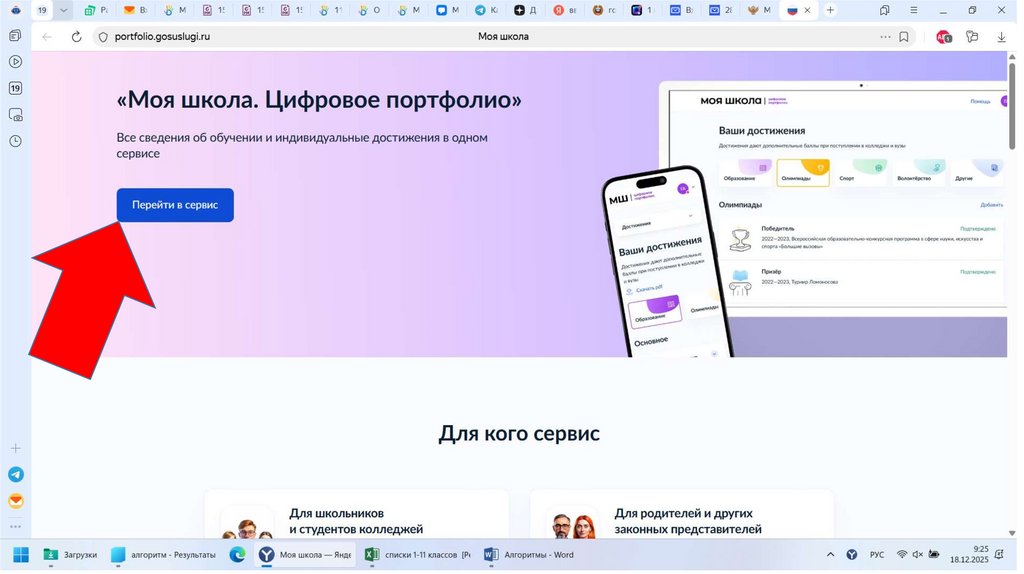Image resolution: width=1024 pixels, height=574 pixels.
Task: Open the tab list dropdown chevron
Action: (x=63, y=10)
